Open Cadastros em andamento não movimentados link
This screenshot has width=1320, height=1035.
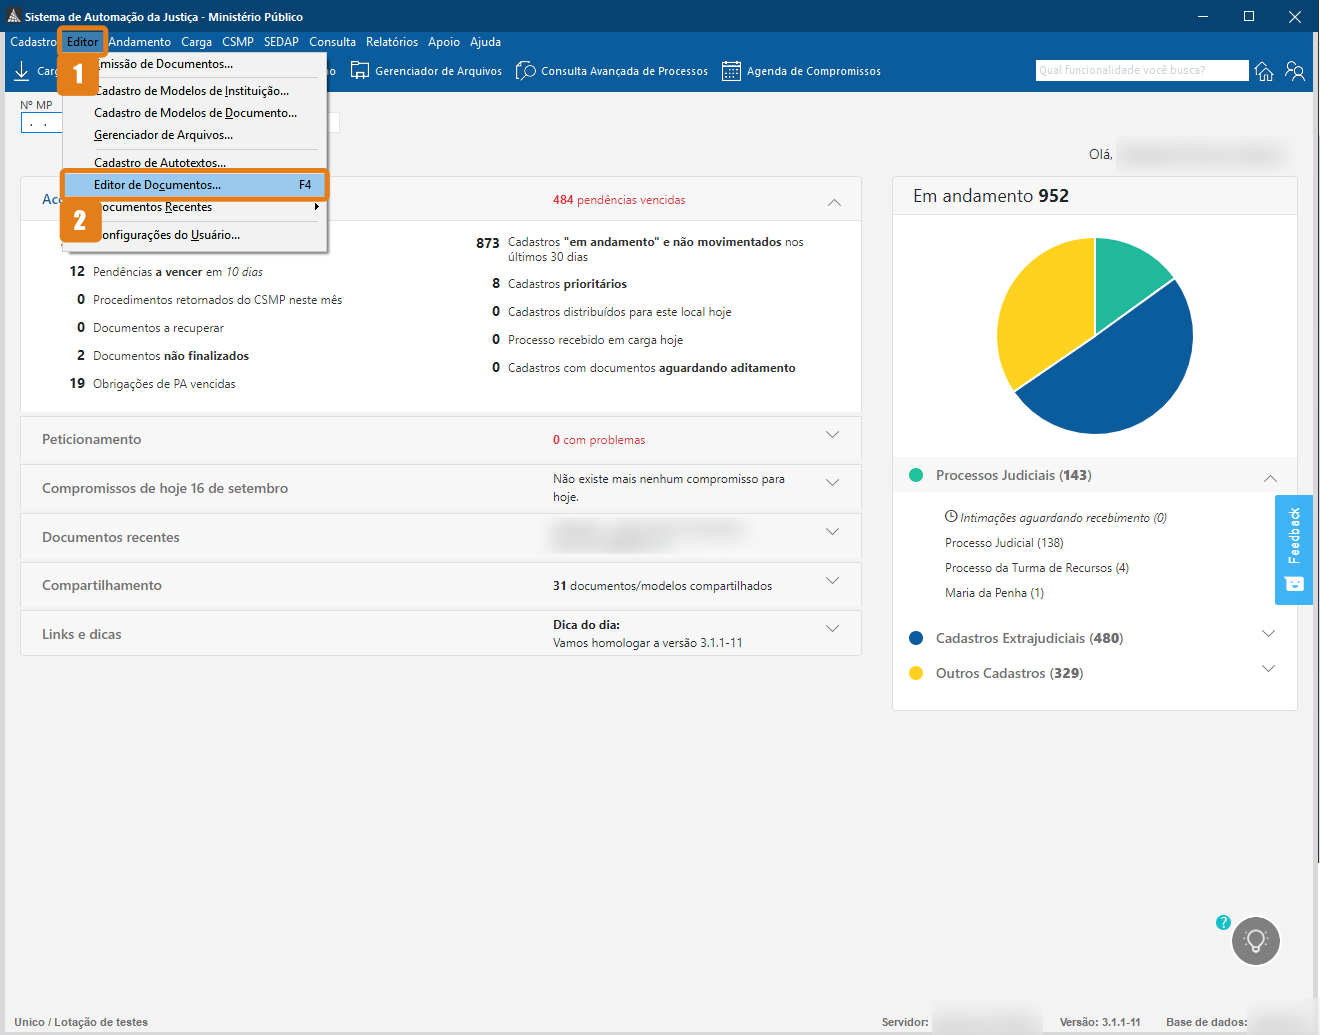tap(655, 249)
